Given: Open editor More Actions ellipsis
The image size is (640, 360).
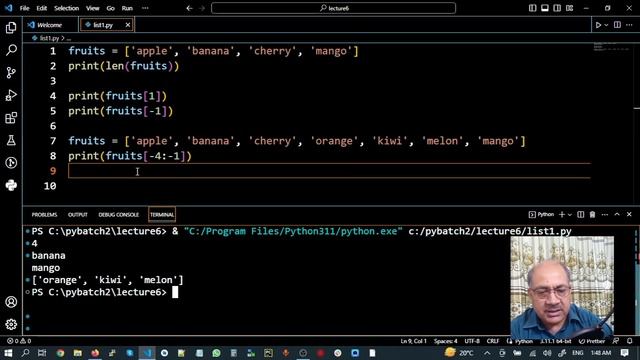Looking at the screenshot, I should 629,25.
